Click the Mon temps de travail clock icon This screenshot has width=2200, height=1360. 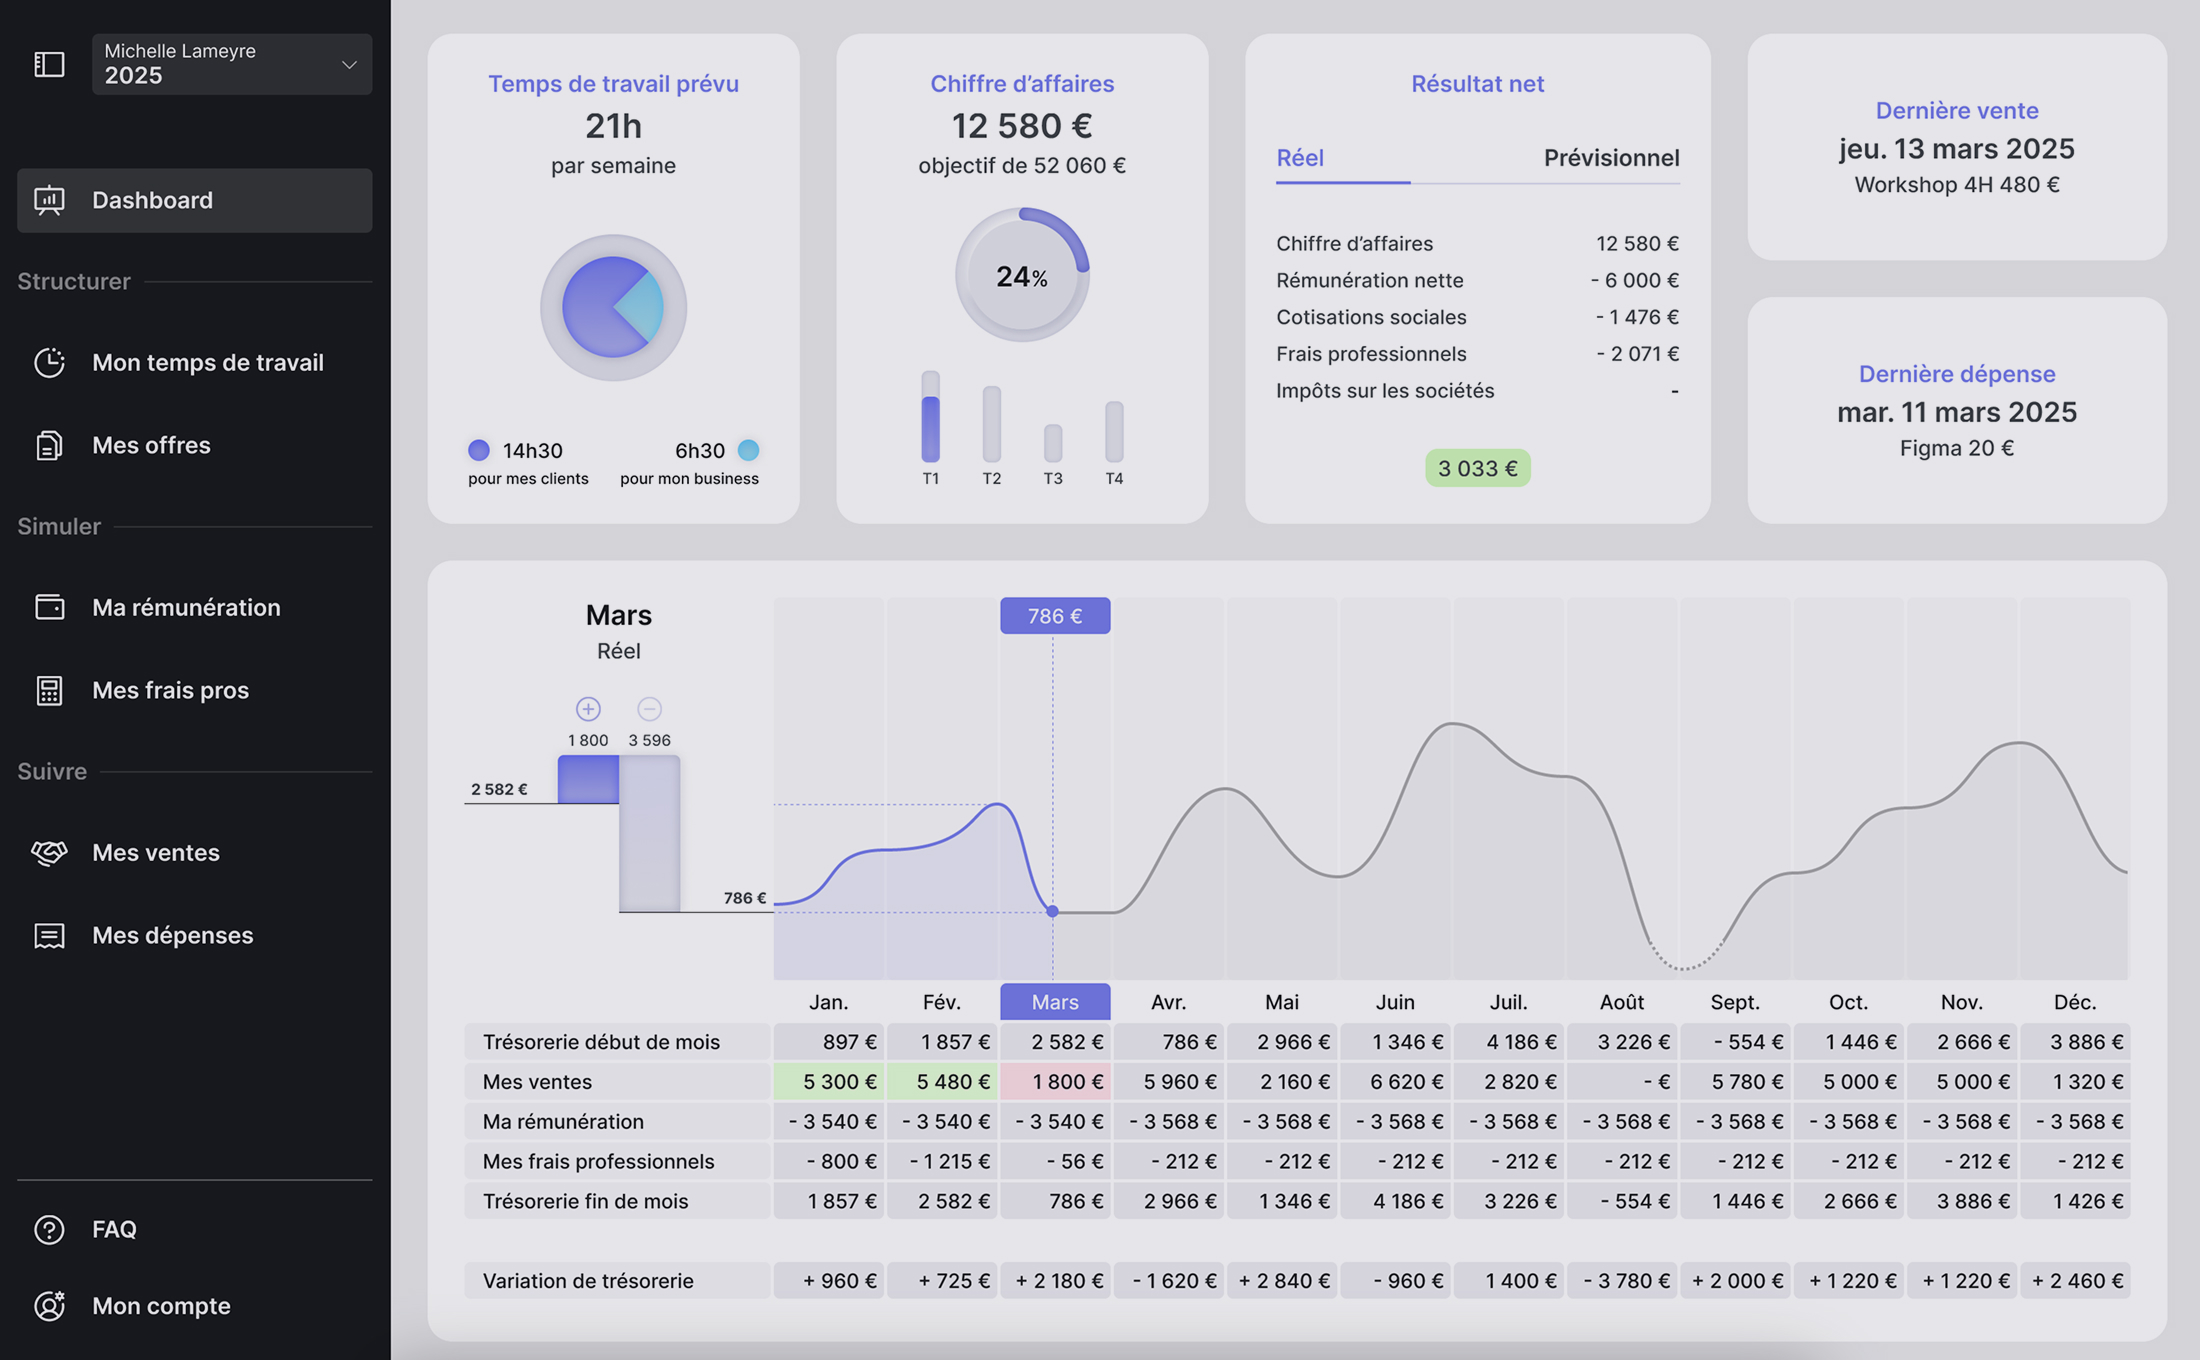pyautogui.click(x=49, y=362)
